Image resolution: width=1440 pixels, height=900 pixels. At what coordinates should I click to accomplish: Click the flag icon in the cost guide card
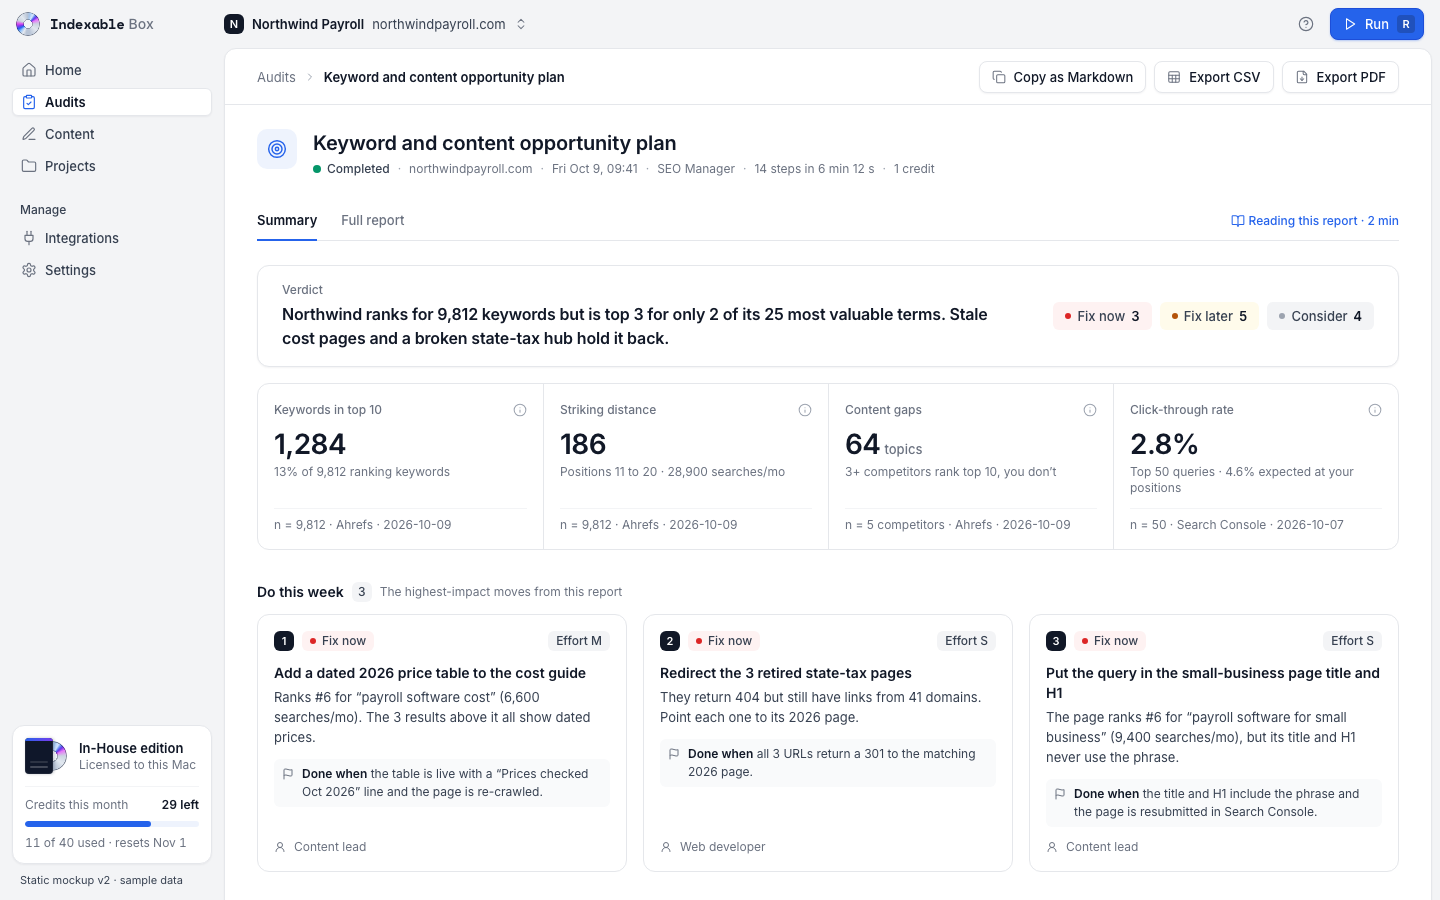click(288, 774)
